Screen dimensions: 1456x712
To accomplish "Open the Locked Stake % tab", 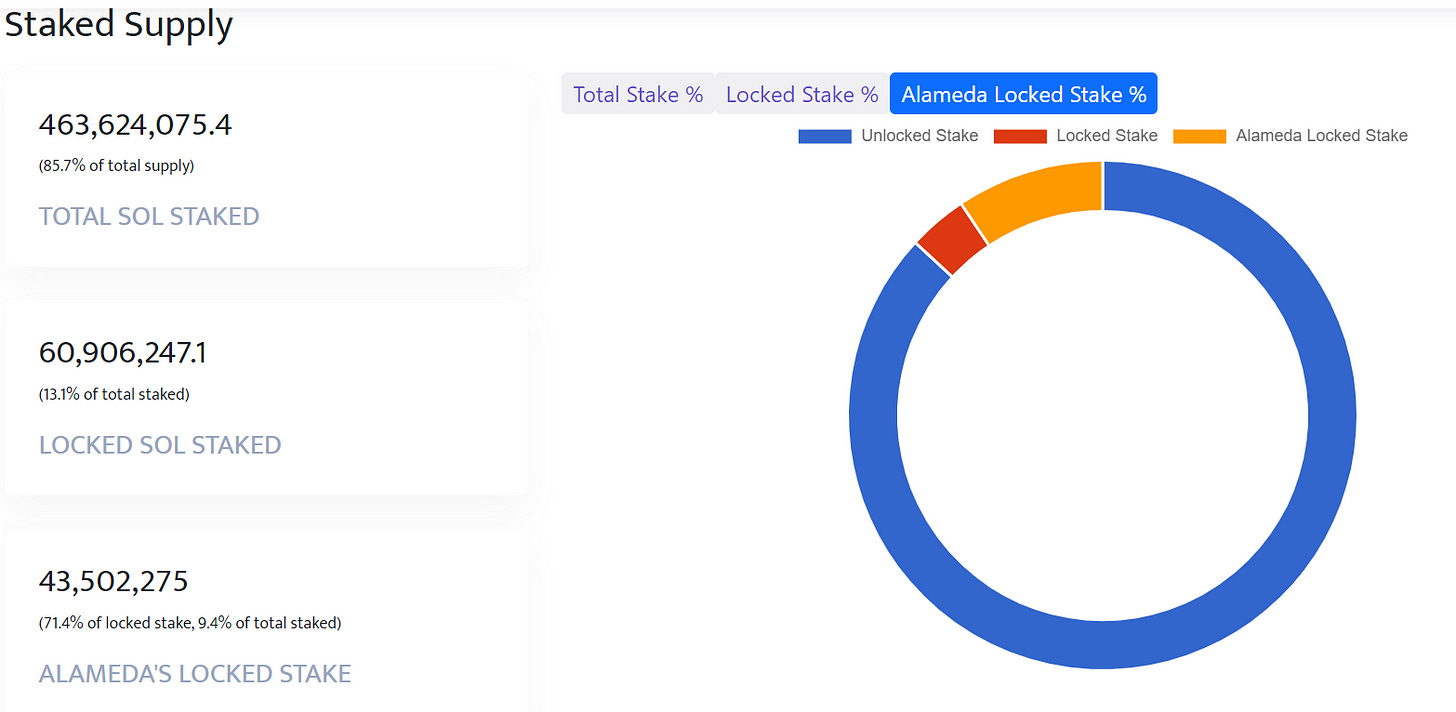I will point(802,94).
